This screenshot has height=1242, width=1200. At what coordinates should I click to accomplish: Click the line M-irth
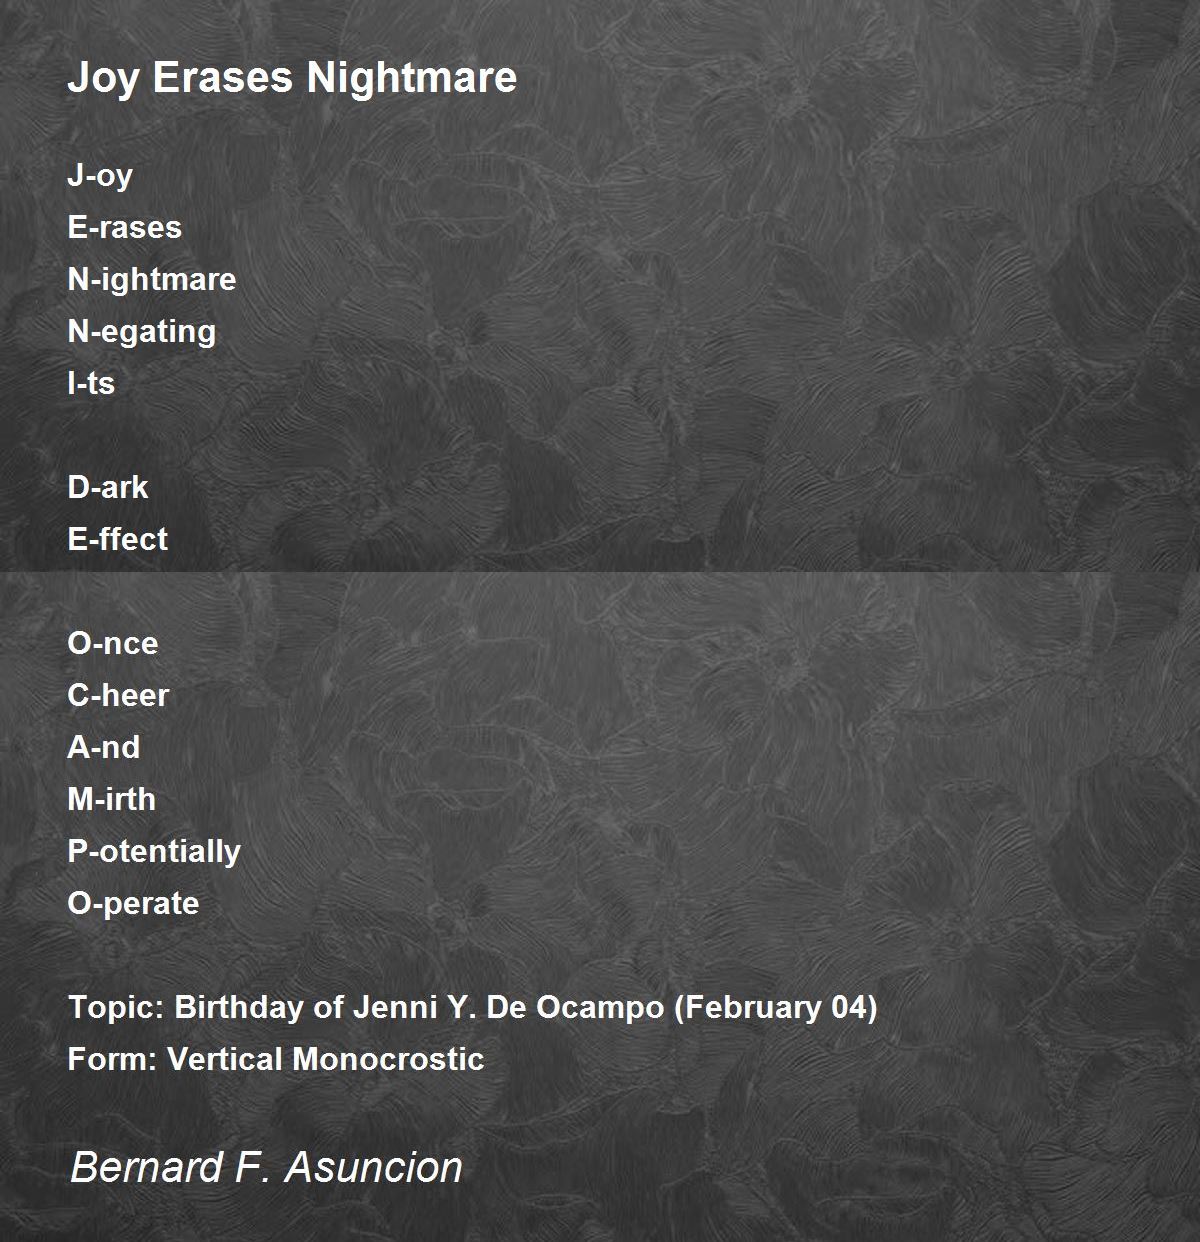pyautogui.click(x=111, y=799)
